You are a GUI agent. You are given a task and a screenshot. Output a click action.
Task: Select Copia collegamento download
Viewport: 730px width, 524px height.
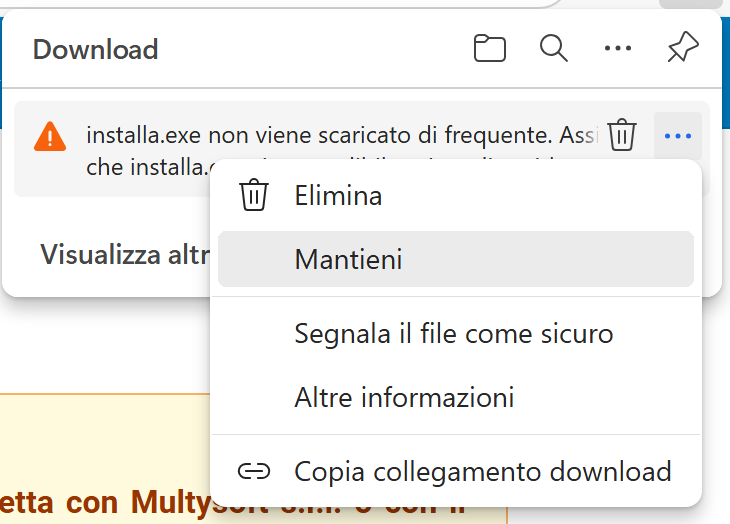coord(482,471)
